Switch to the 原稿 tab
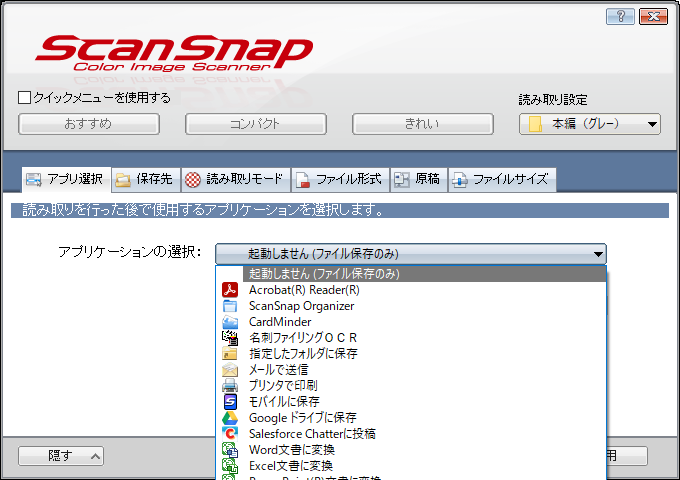680x480 pixels. click(419, 180)
